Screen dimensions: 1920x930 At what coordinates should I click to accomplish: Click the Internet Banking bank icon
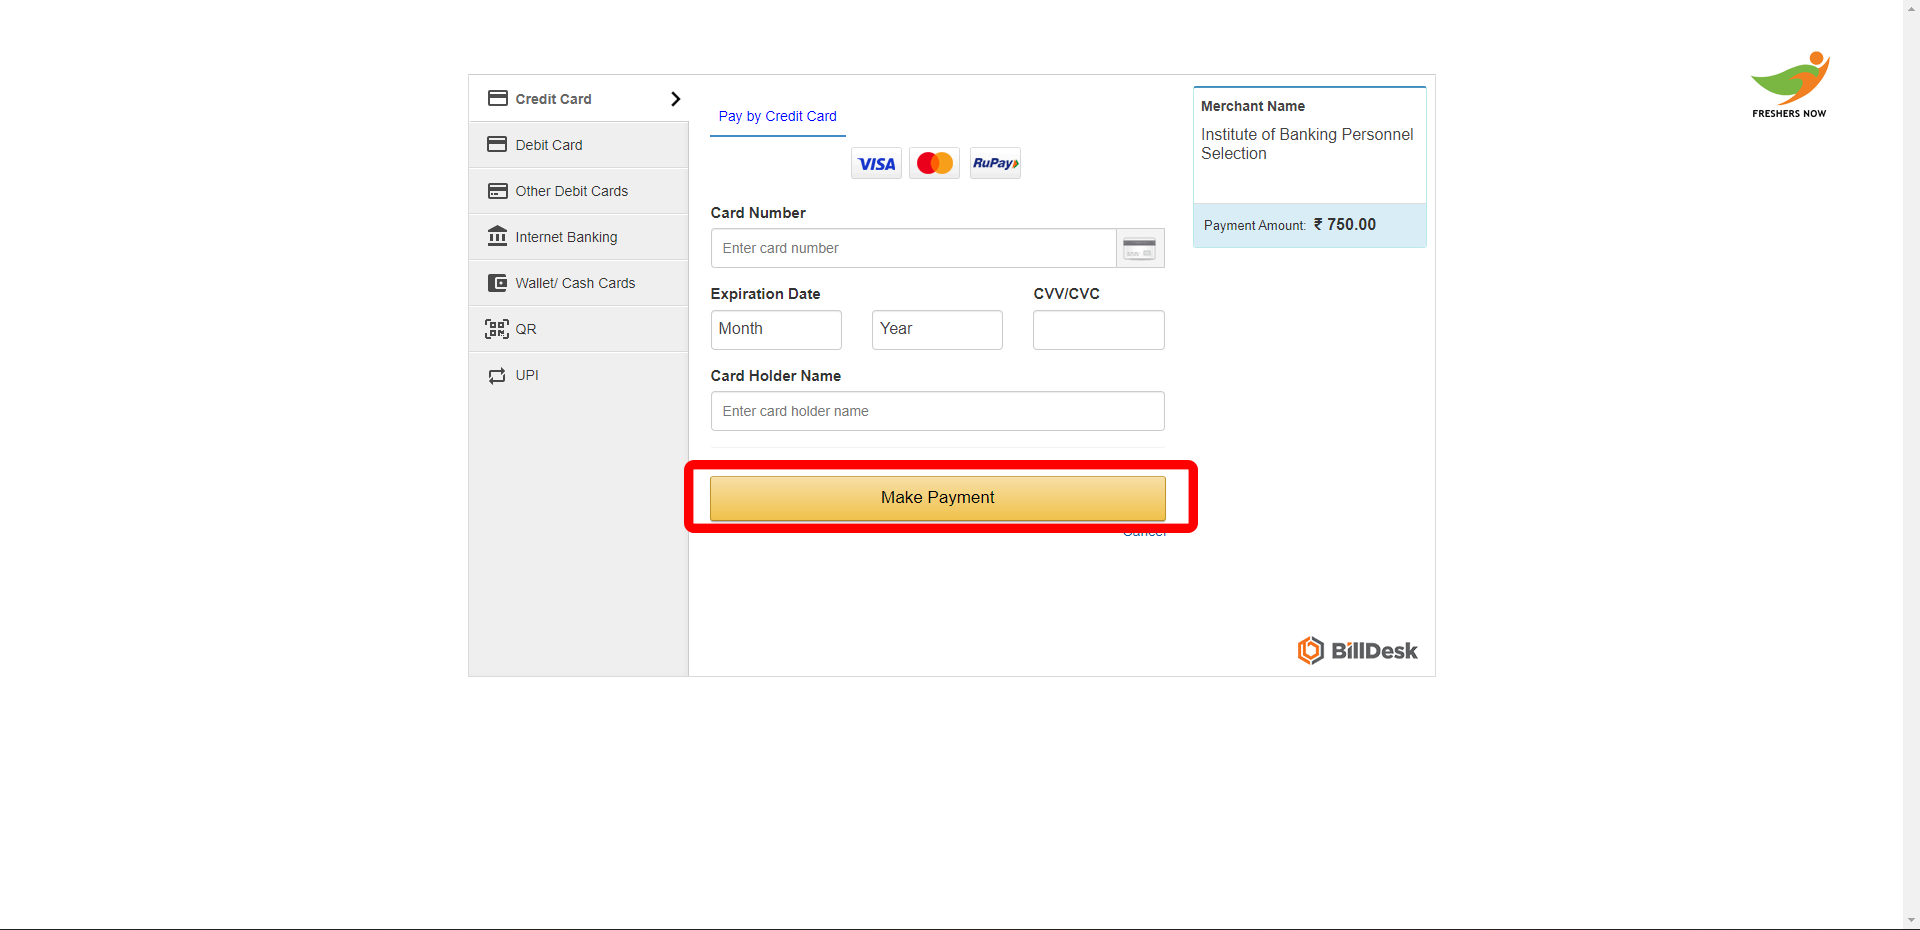point(497,236)
